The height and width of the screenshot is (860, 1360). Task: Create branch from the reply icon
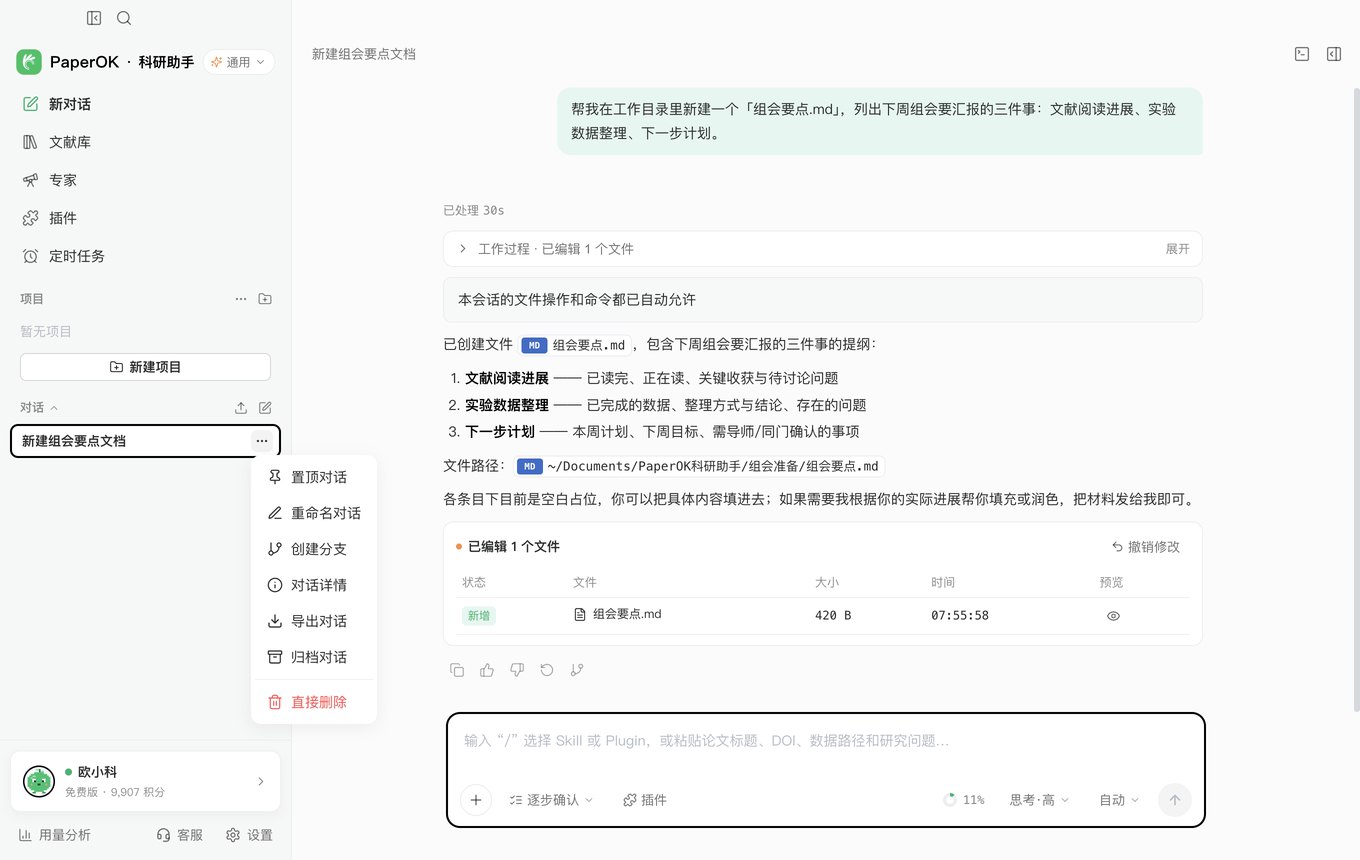(577, 670)
